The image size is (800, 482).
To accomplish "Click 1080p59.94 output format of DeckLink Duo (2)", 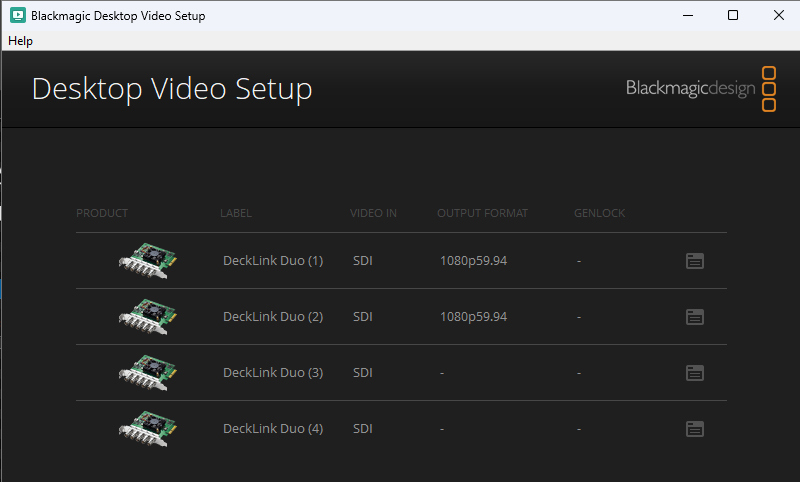I will tap(473, 317).
